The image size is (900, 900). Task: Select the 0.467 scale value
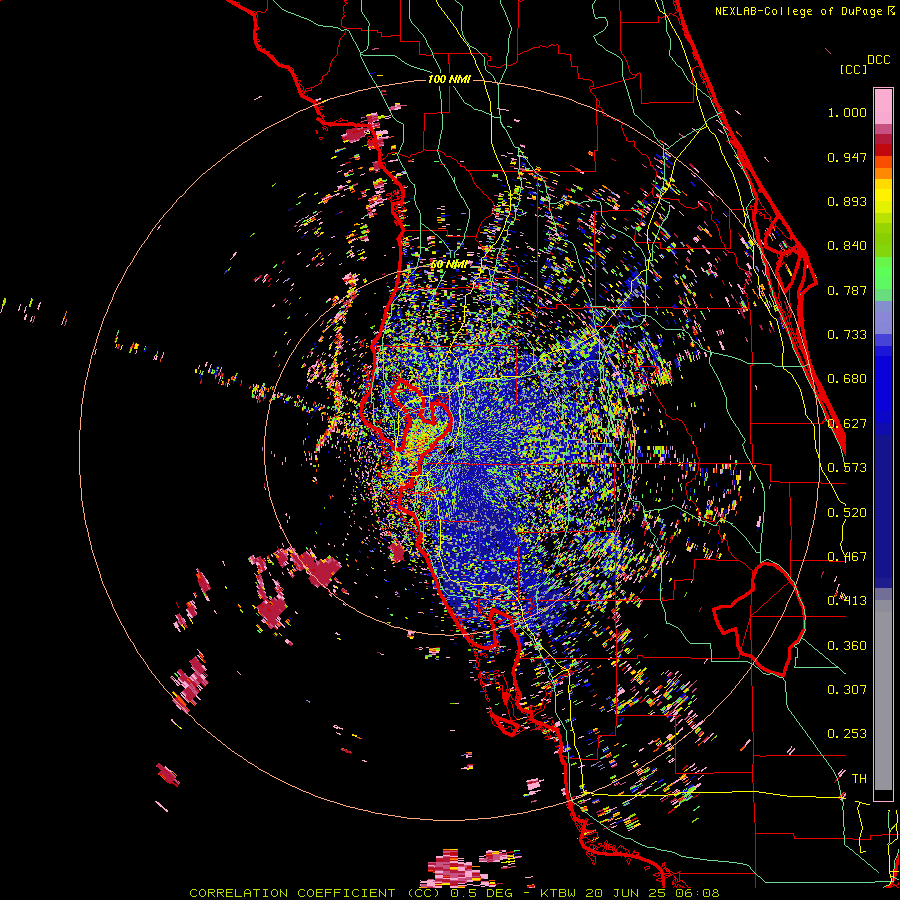coord(847,557)
